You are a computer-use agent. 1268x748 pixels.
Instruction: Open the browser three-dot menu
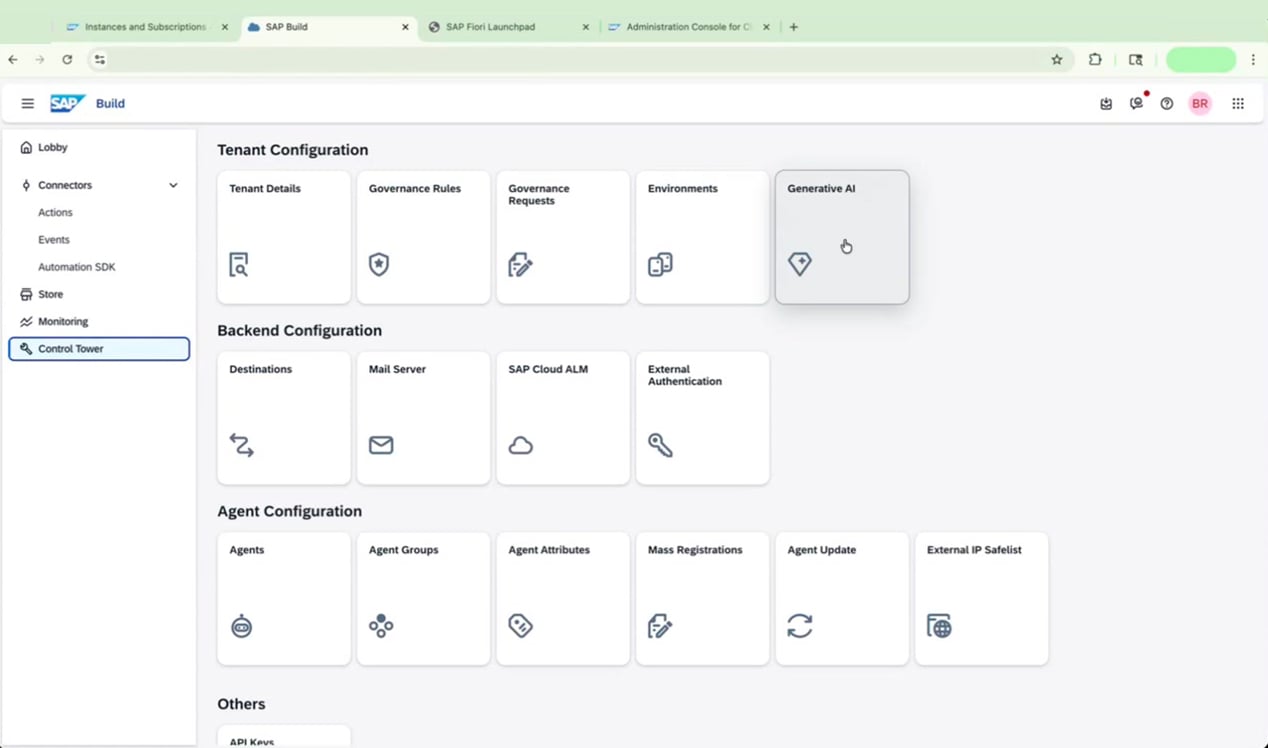point(1253,60)
